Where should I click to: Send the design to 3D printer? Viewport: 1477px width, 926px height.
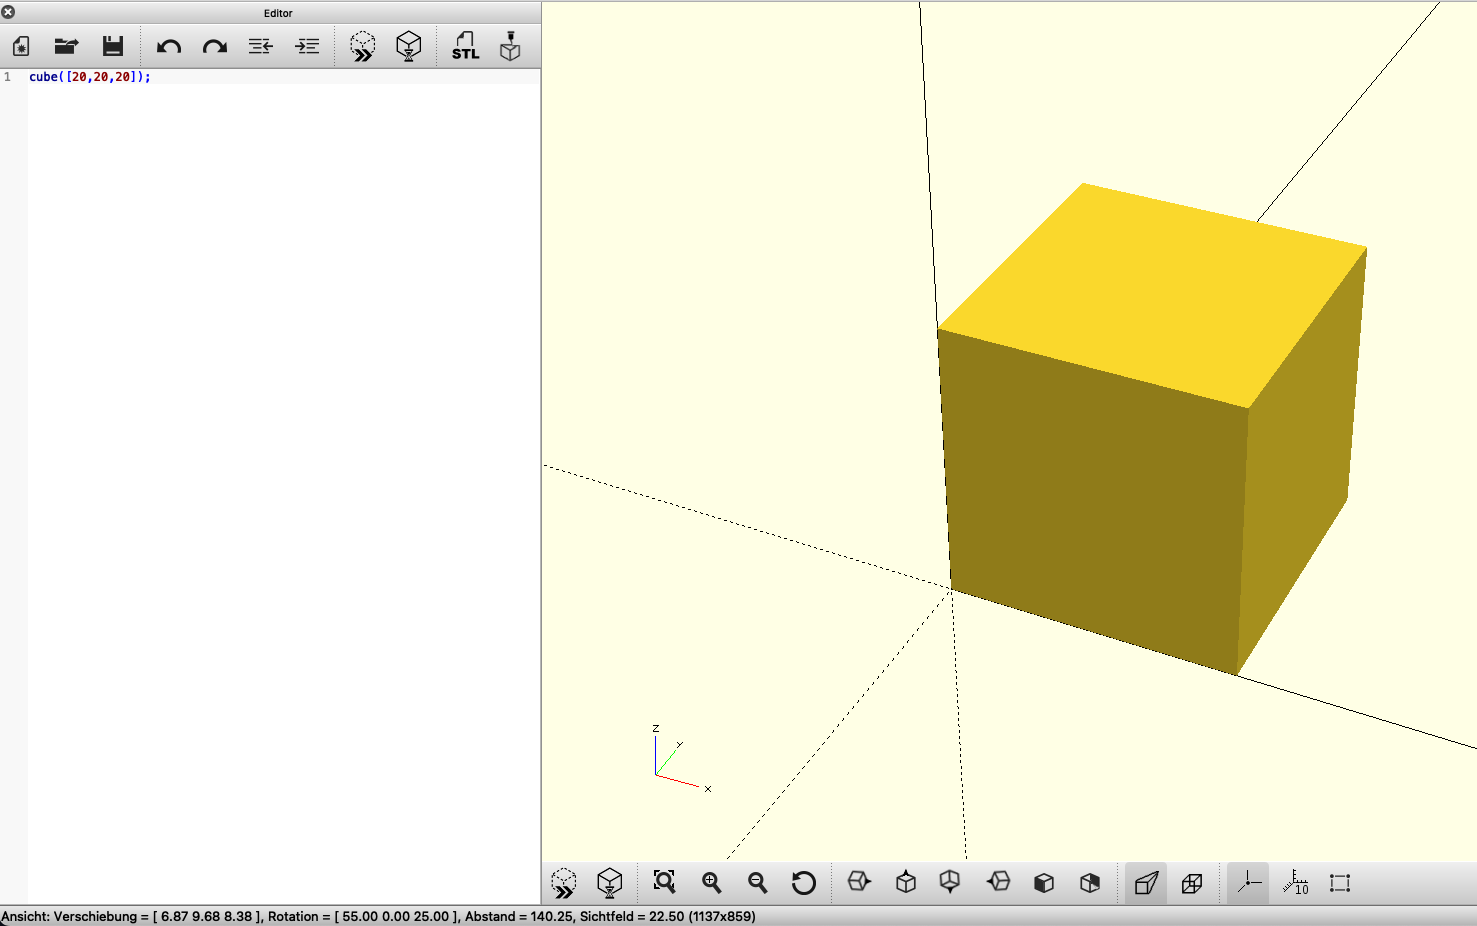(x=511, y=46)
